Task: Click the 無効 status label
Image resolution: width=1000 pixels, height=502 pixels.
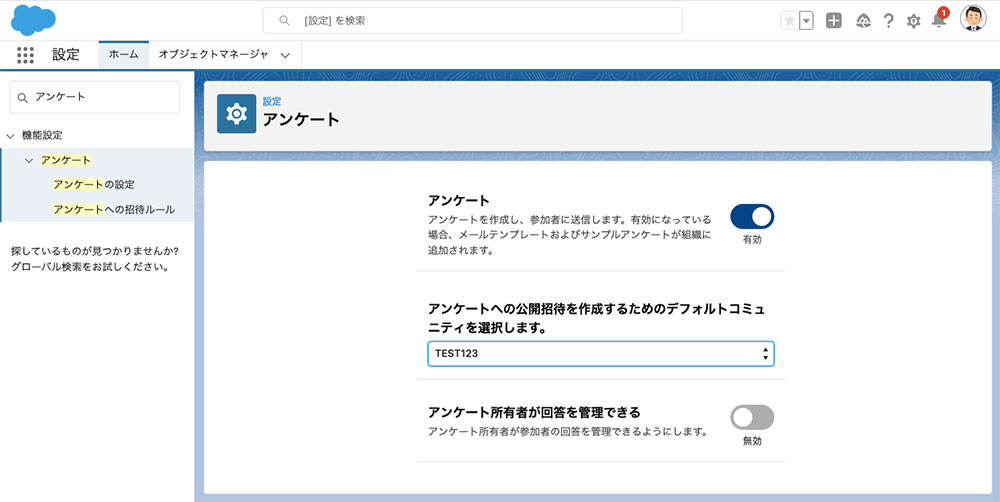Action: coord(752,441)
